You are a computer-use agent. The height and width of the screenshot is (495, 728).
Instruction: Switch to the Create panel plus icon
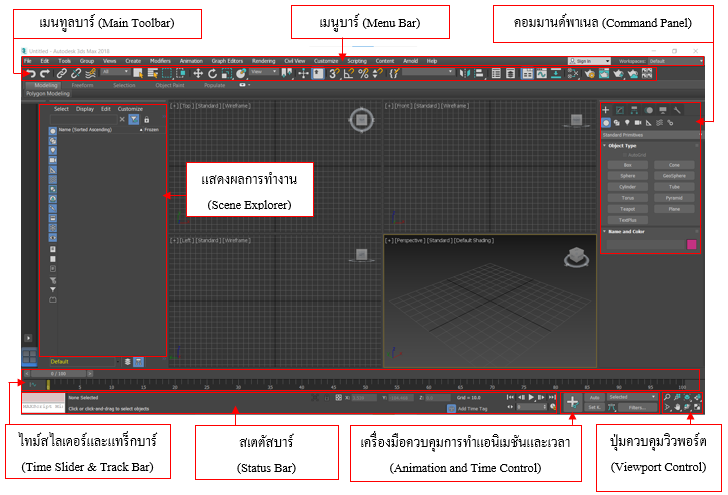pyautogui.click(x=605, y=110)
